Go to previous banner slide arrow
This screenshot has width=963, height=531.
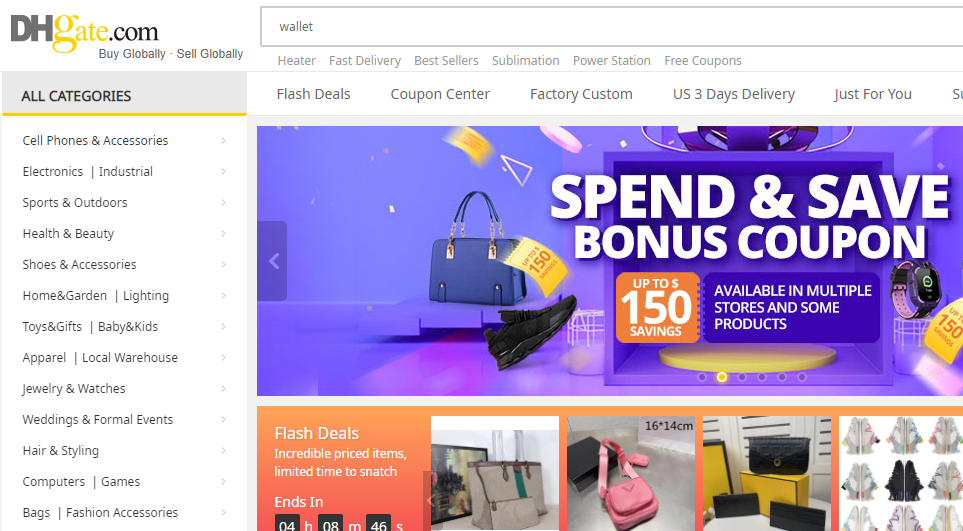point(273,262)
